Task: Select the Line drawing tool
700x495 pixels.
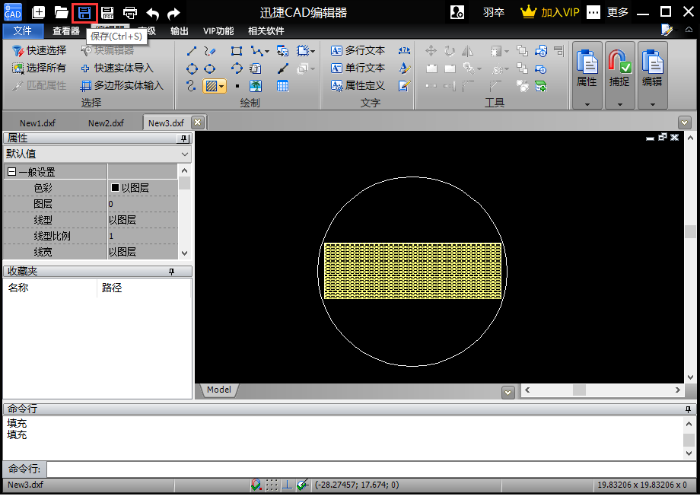Action: pos(192,51)
